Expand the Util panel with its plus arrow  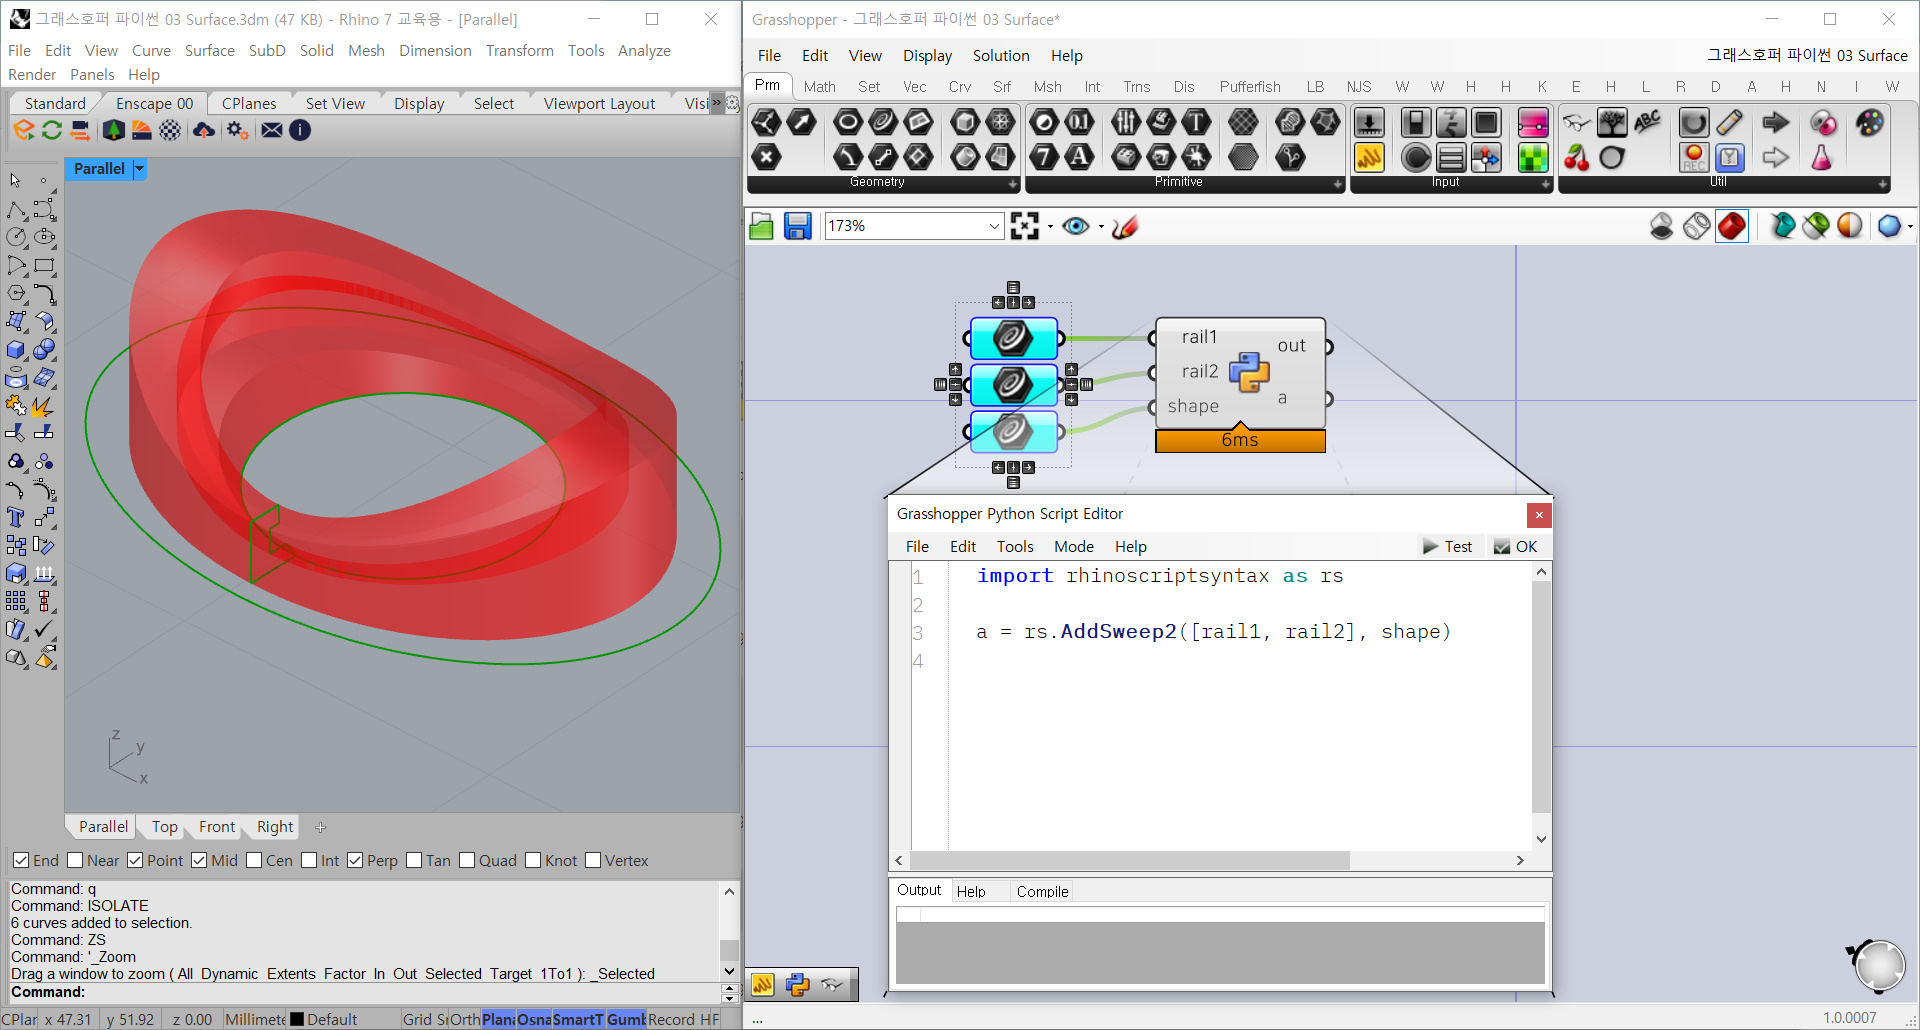(x=1883, y=185)
